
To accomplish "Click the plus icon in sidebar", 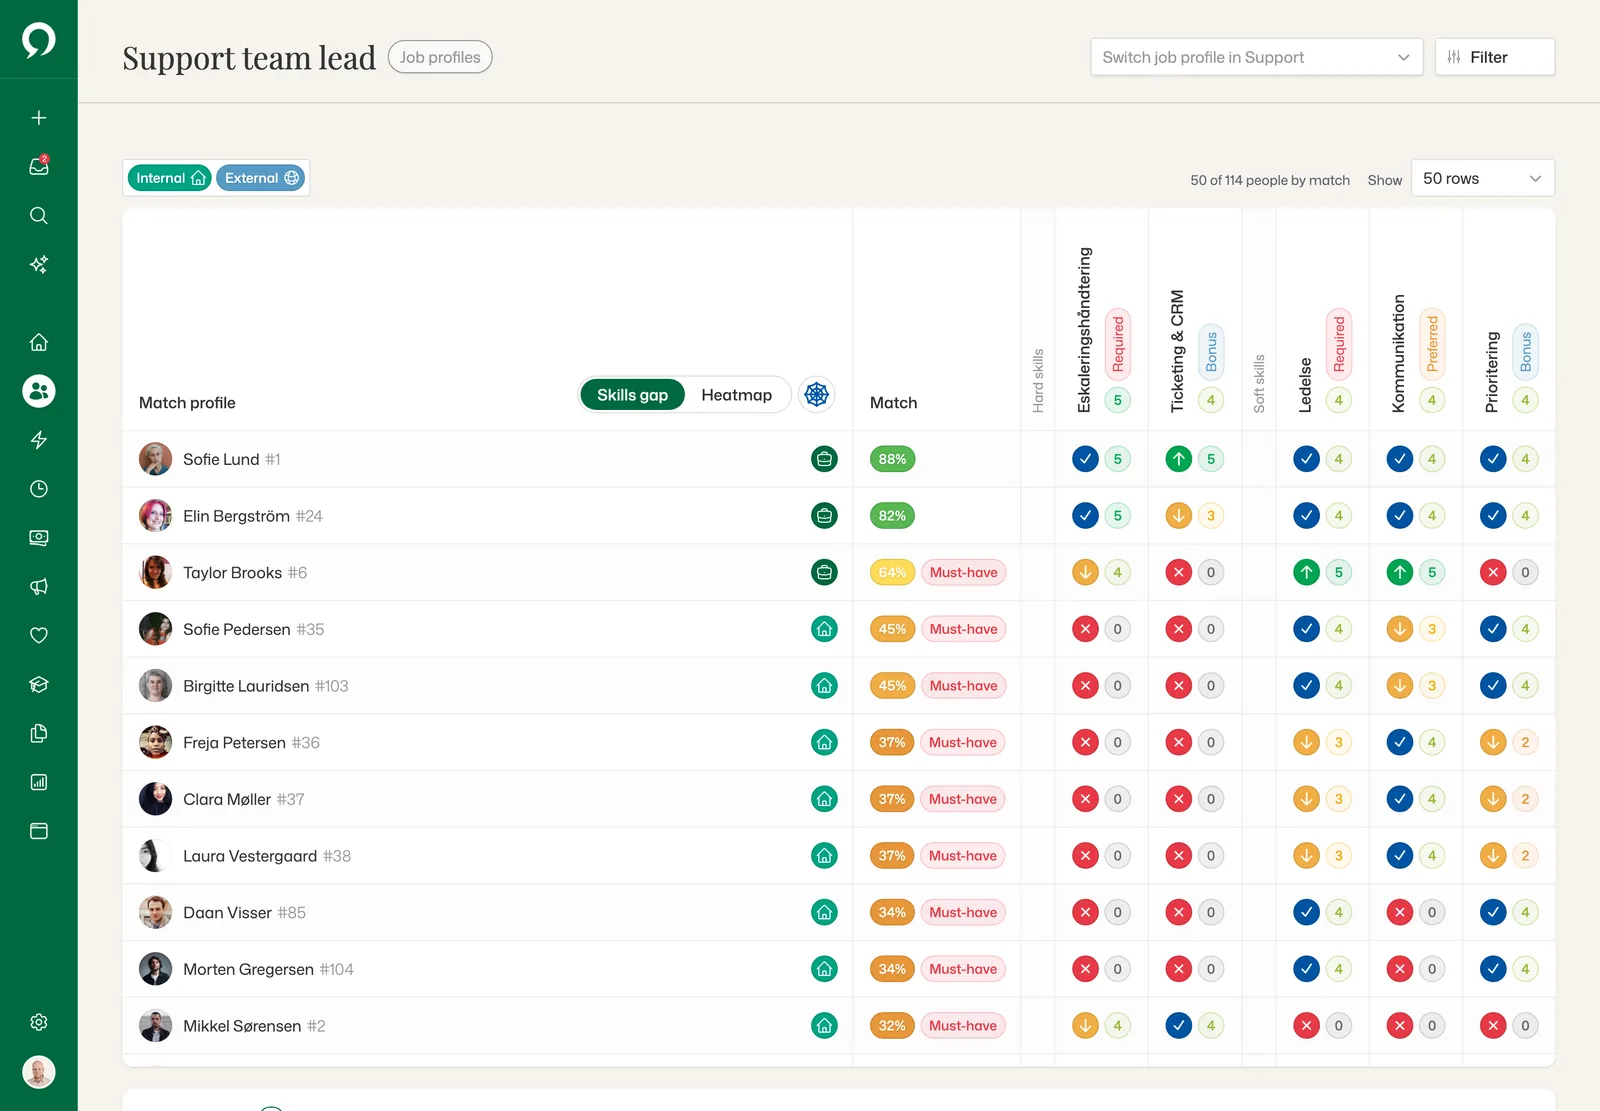I will (39, 118).
